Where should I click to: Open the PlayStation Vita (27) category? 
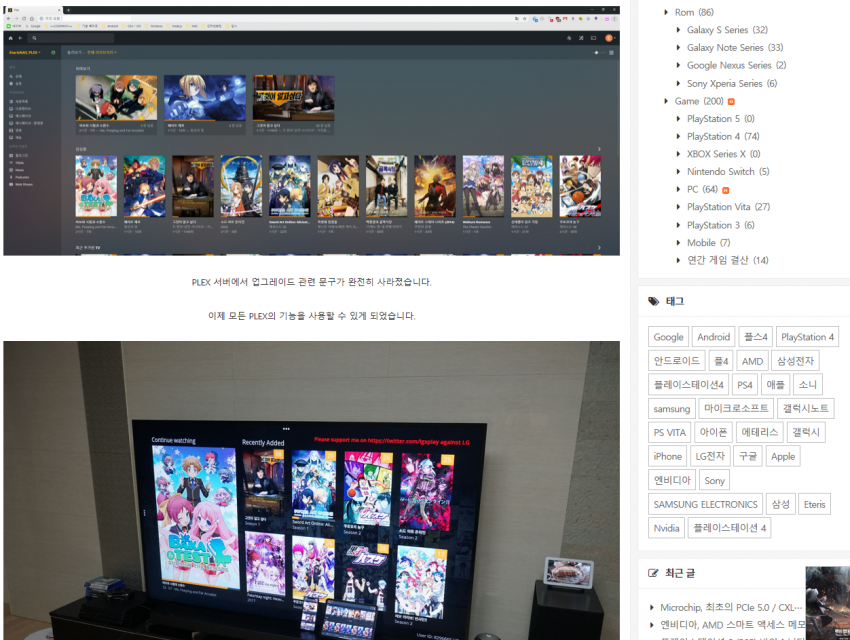pyautogui.click(x=729, y=206)
